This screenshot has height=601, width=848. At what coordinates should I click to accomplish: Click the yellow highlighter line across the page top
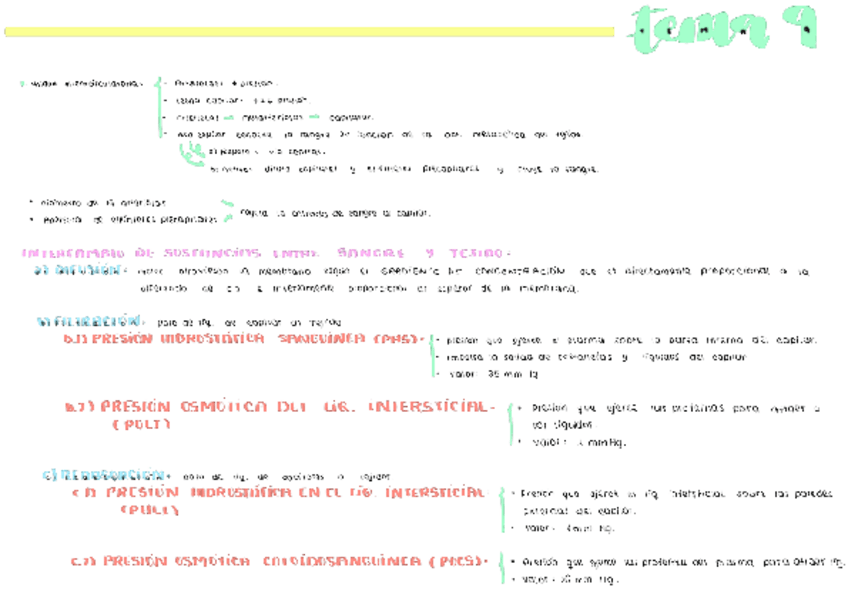[309, 32]
